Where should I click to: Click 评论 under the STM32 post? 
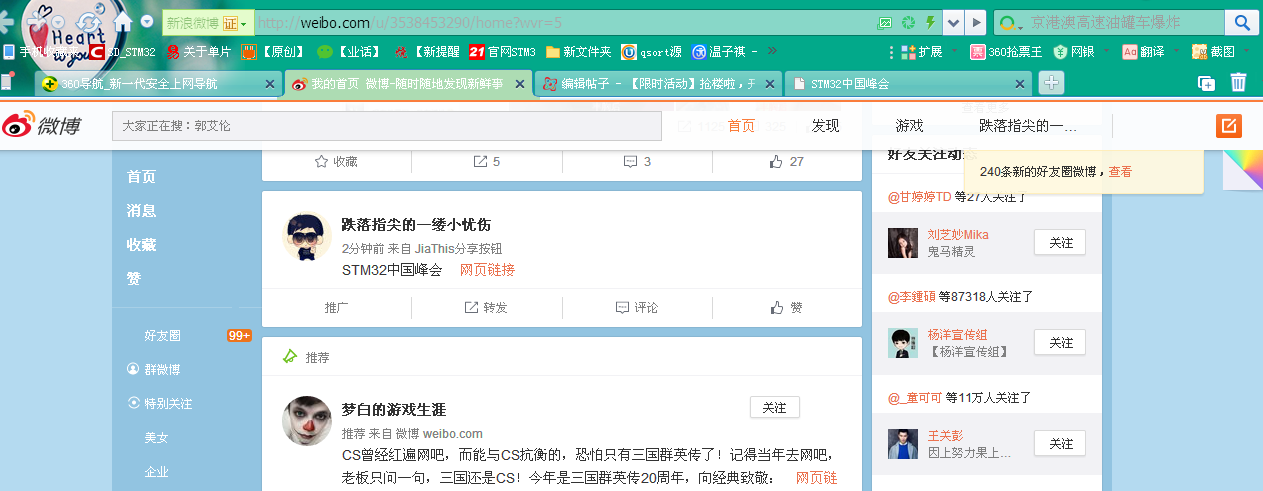tap(637, 308)
